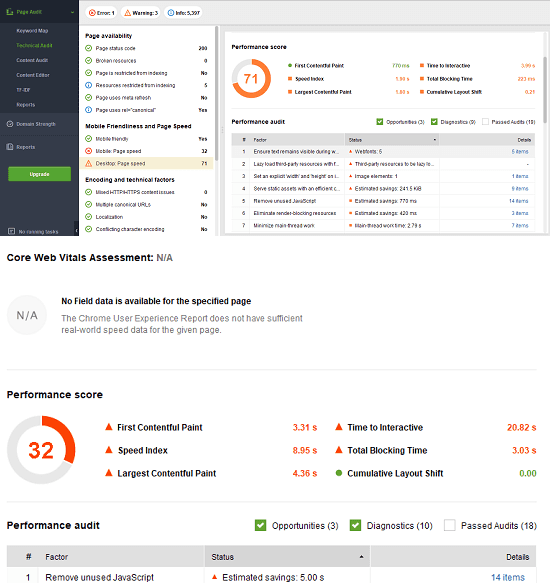Click Details column header in lower table

(x=453, y=557)
